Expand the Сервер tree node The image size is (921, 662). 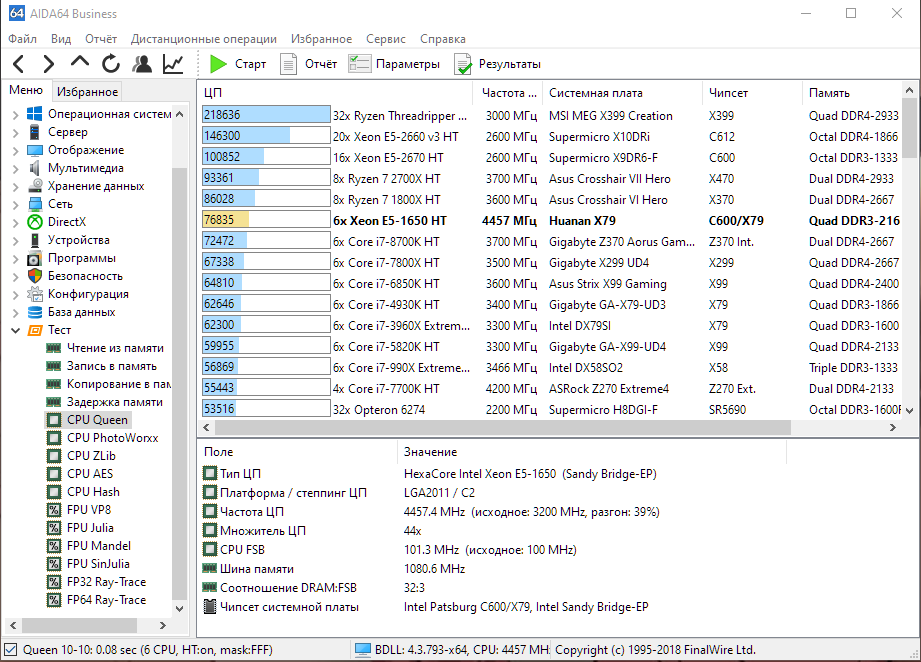[x=16, y=133]
